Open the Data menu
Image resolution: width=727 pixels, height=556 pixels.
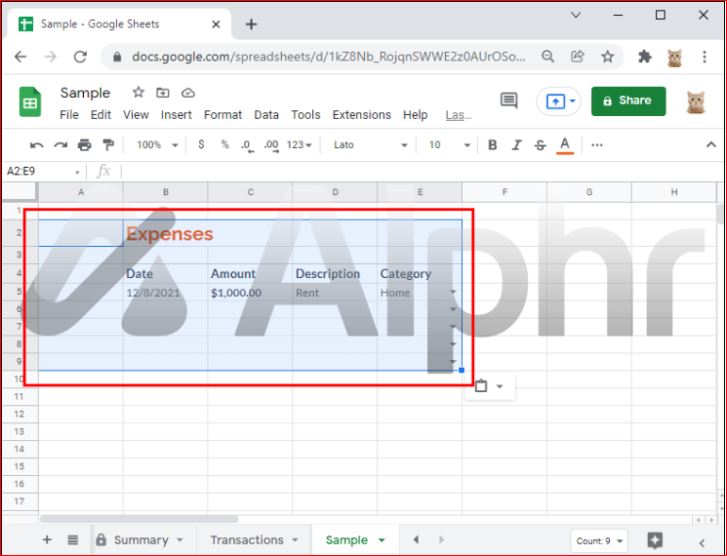click(x=266, y=115)
